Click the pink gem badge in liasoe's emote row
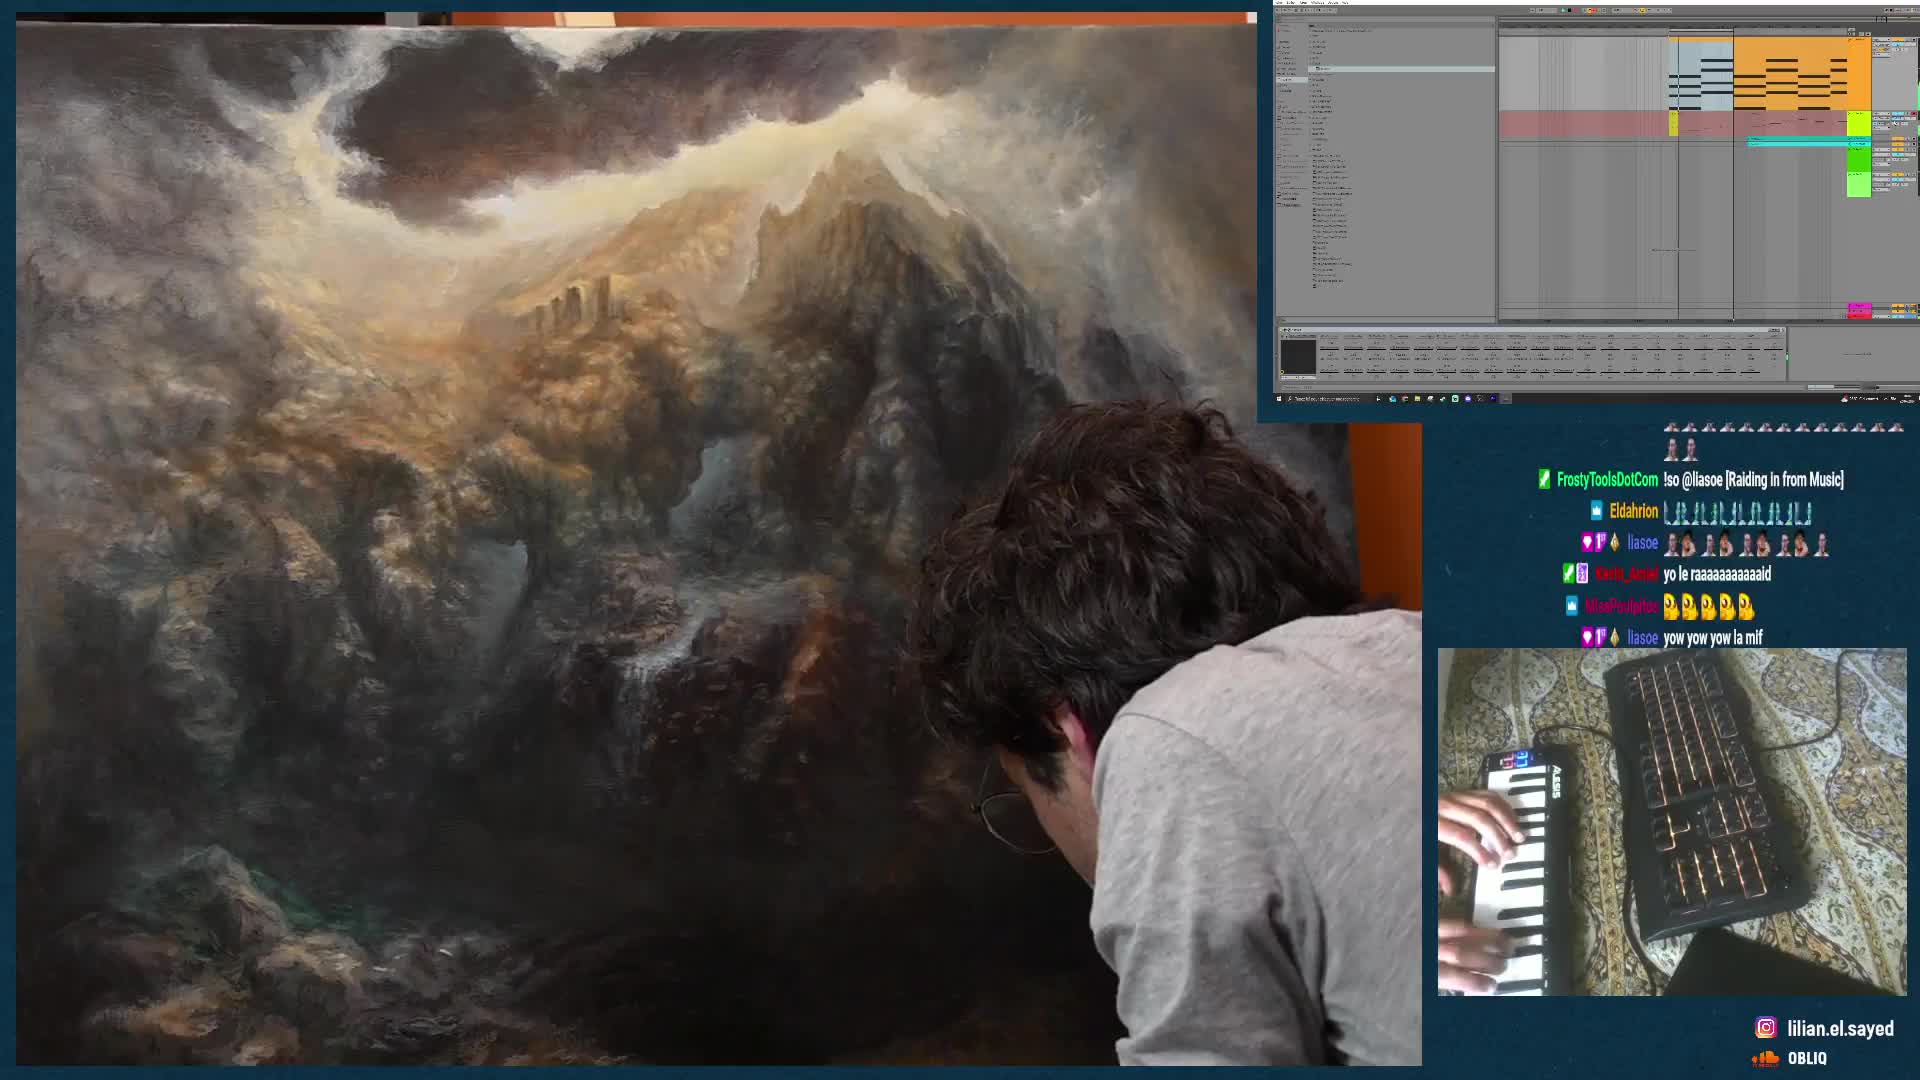 1587,542
